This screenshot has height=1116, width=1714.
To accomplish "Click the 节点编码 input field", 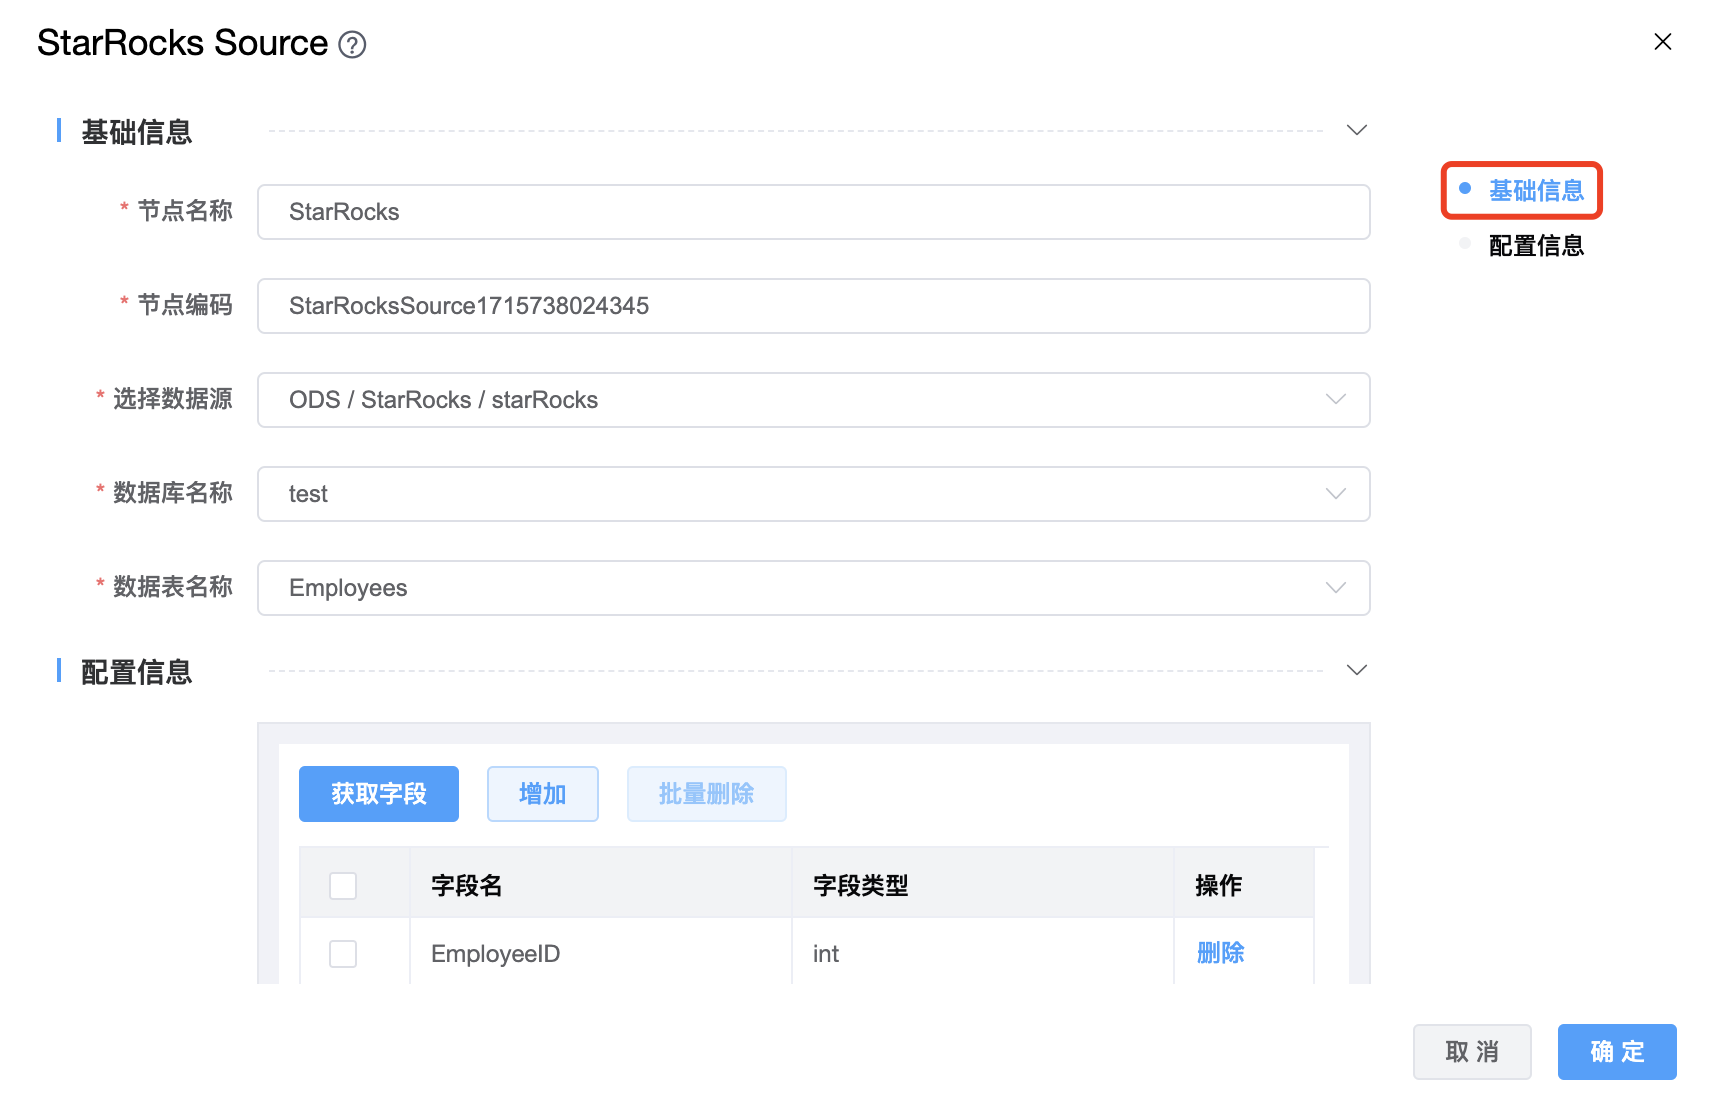I will pyautogui.click(x=812, y=306).
